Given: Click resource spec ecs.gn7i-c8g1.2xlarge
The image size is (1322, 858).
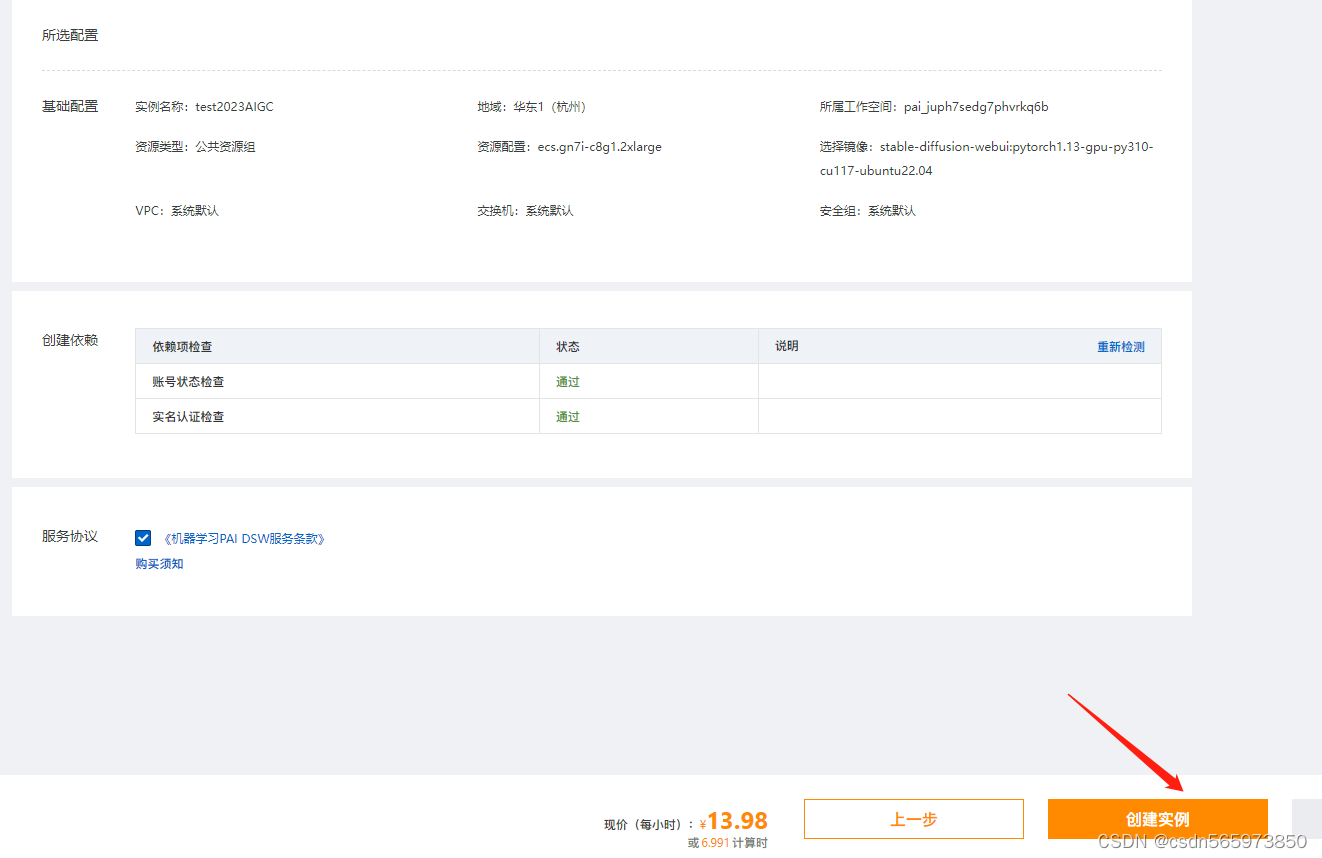Looking at the screenshot, I should coord(600,147).
